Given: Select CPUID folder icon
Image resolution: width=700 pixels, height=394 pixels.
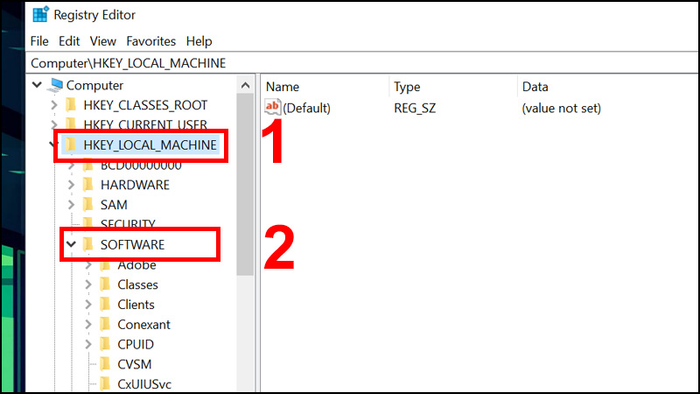Looking at the screenshot, I should point(105,344).
